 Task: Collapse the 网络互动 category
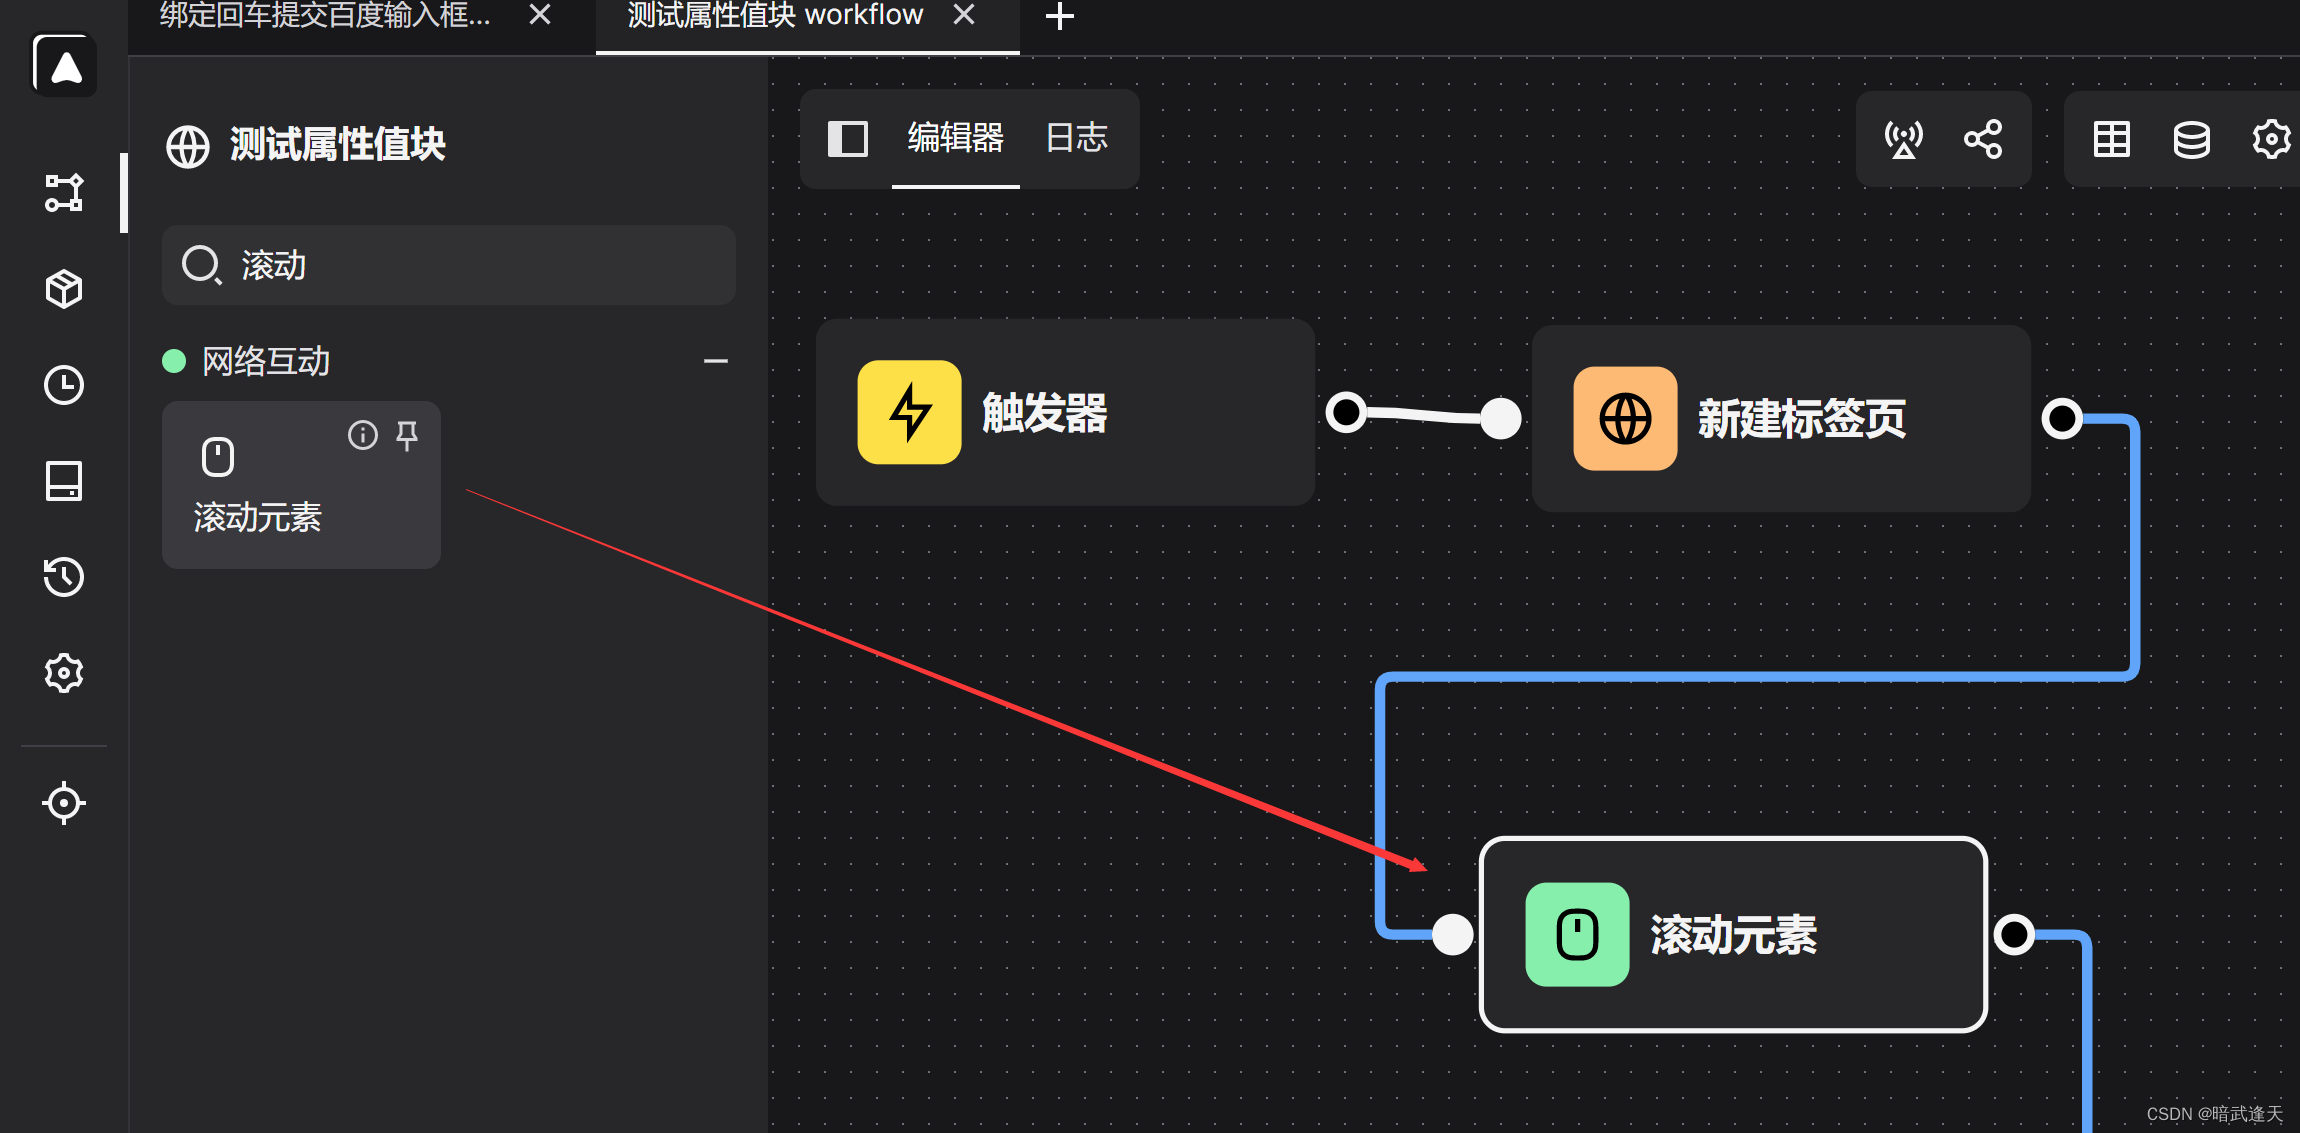coord(715,361)
